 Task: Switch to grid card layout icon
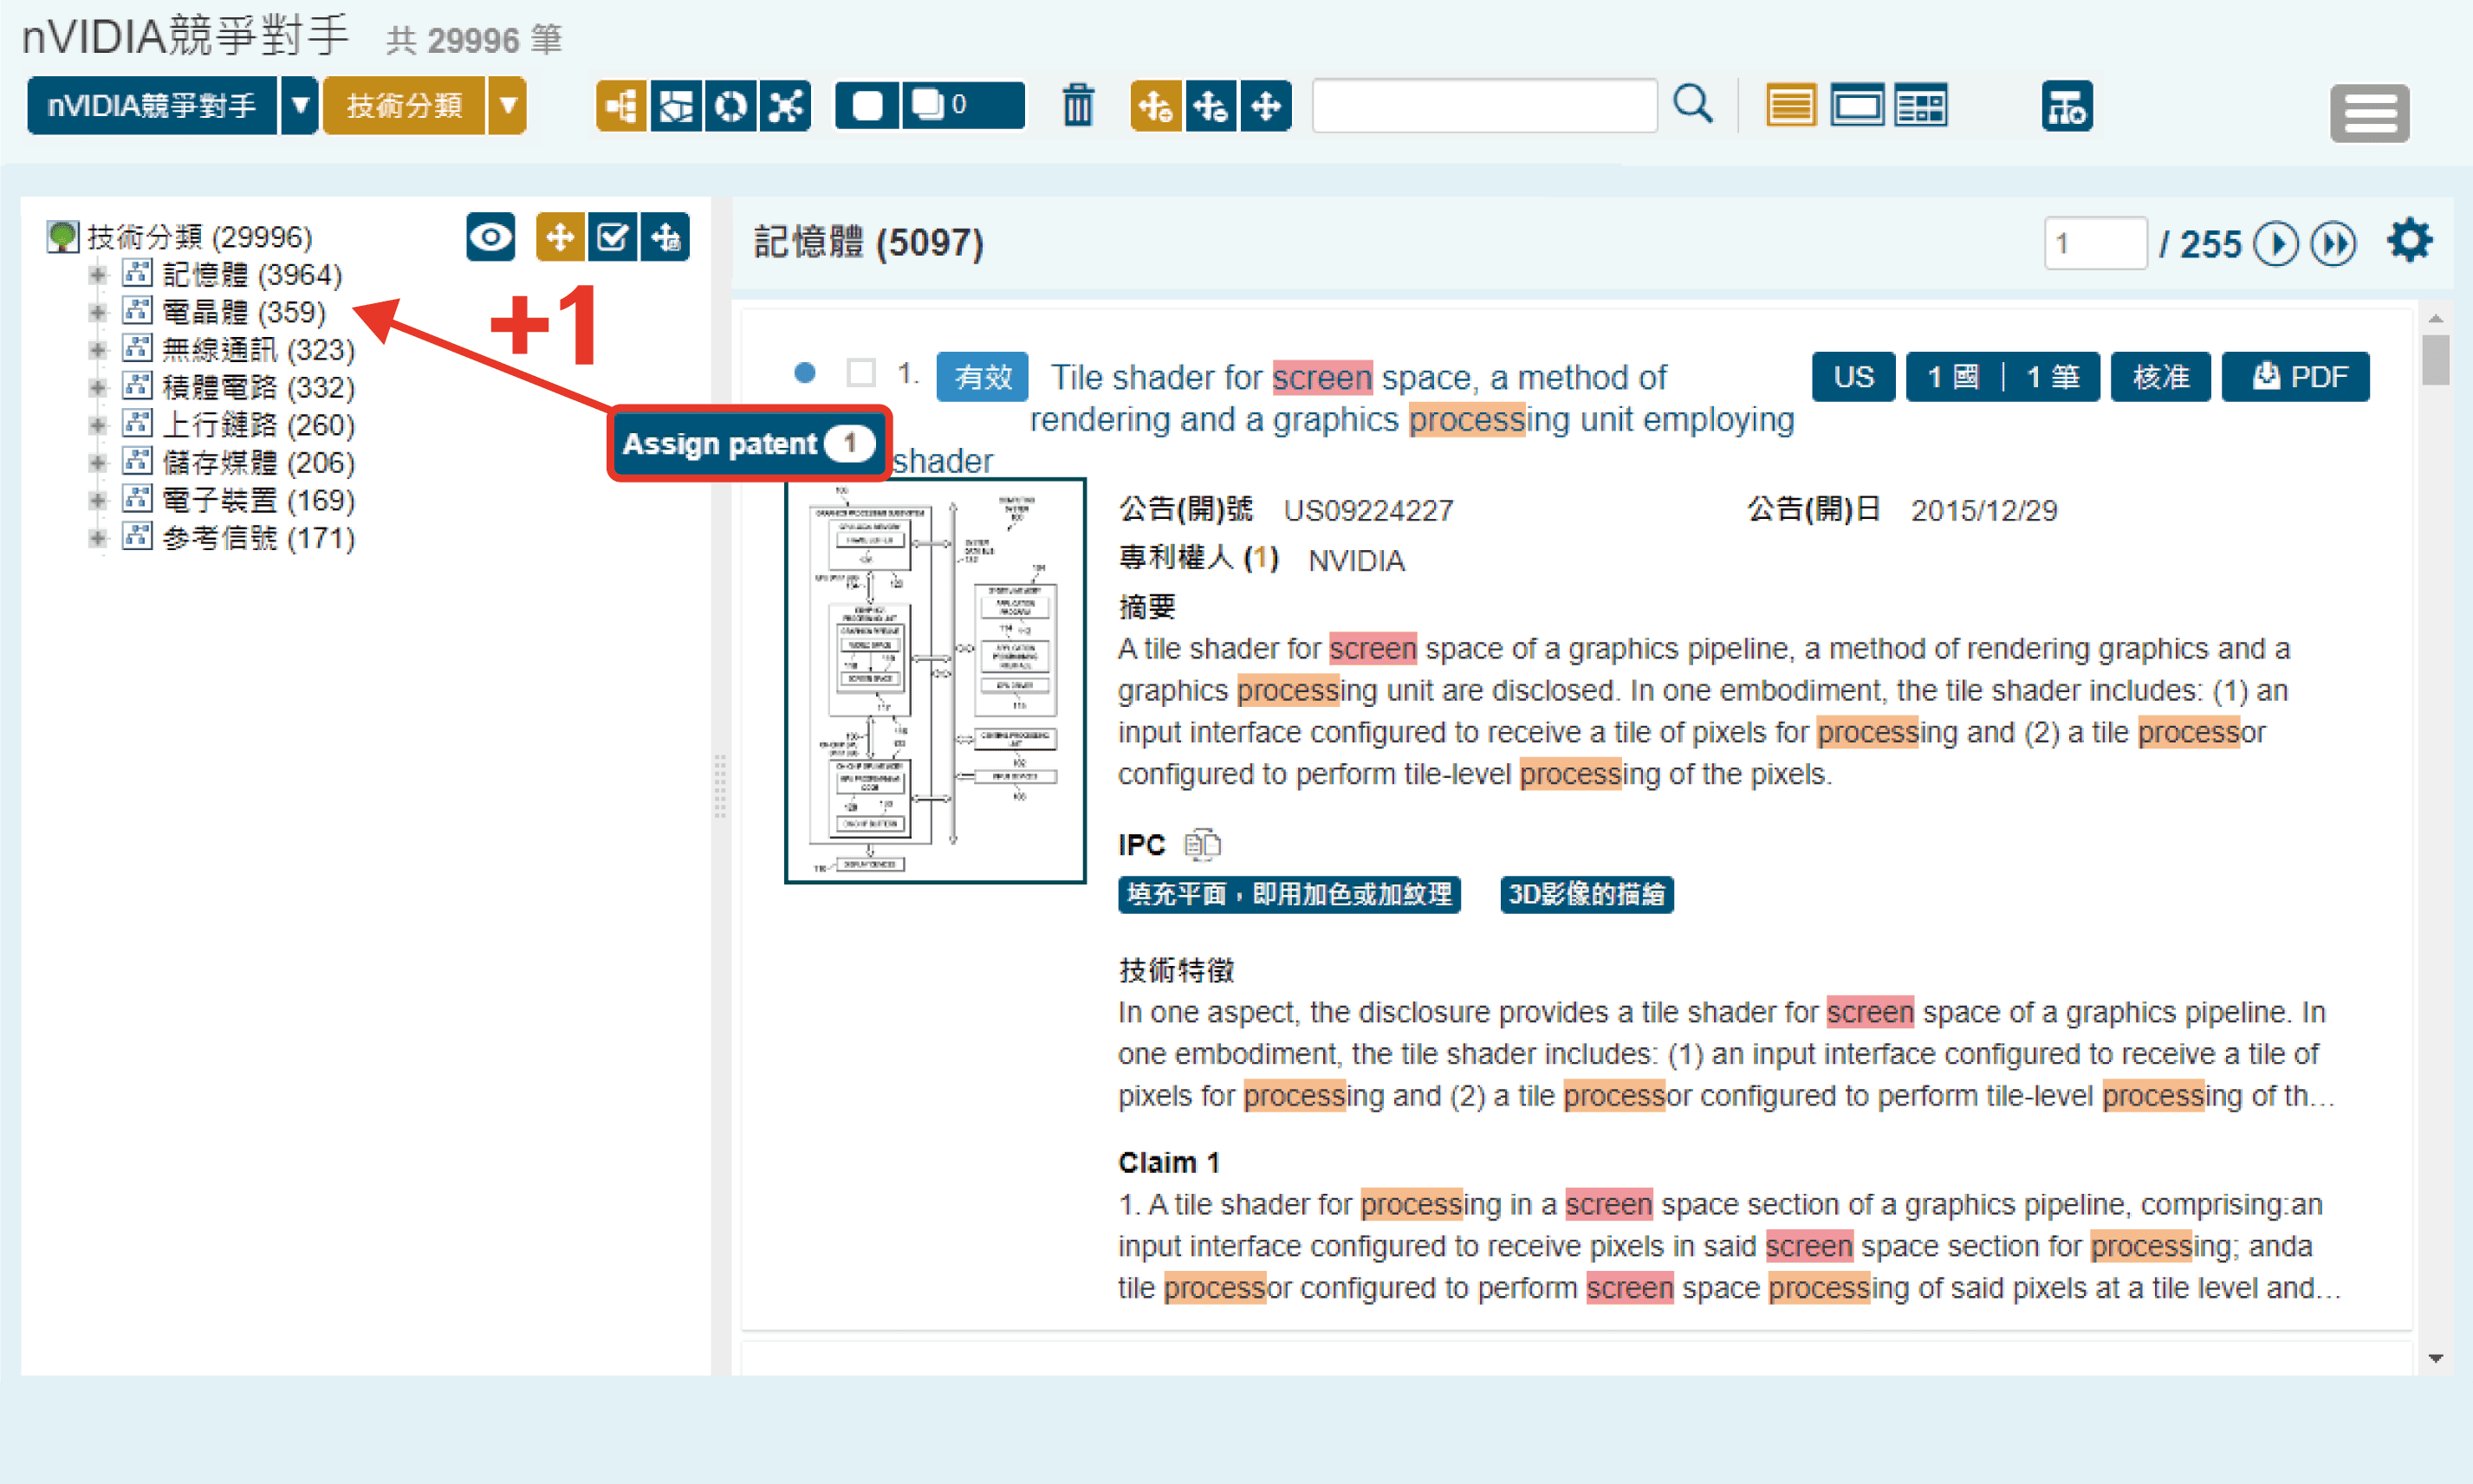pos(1920,106)
